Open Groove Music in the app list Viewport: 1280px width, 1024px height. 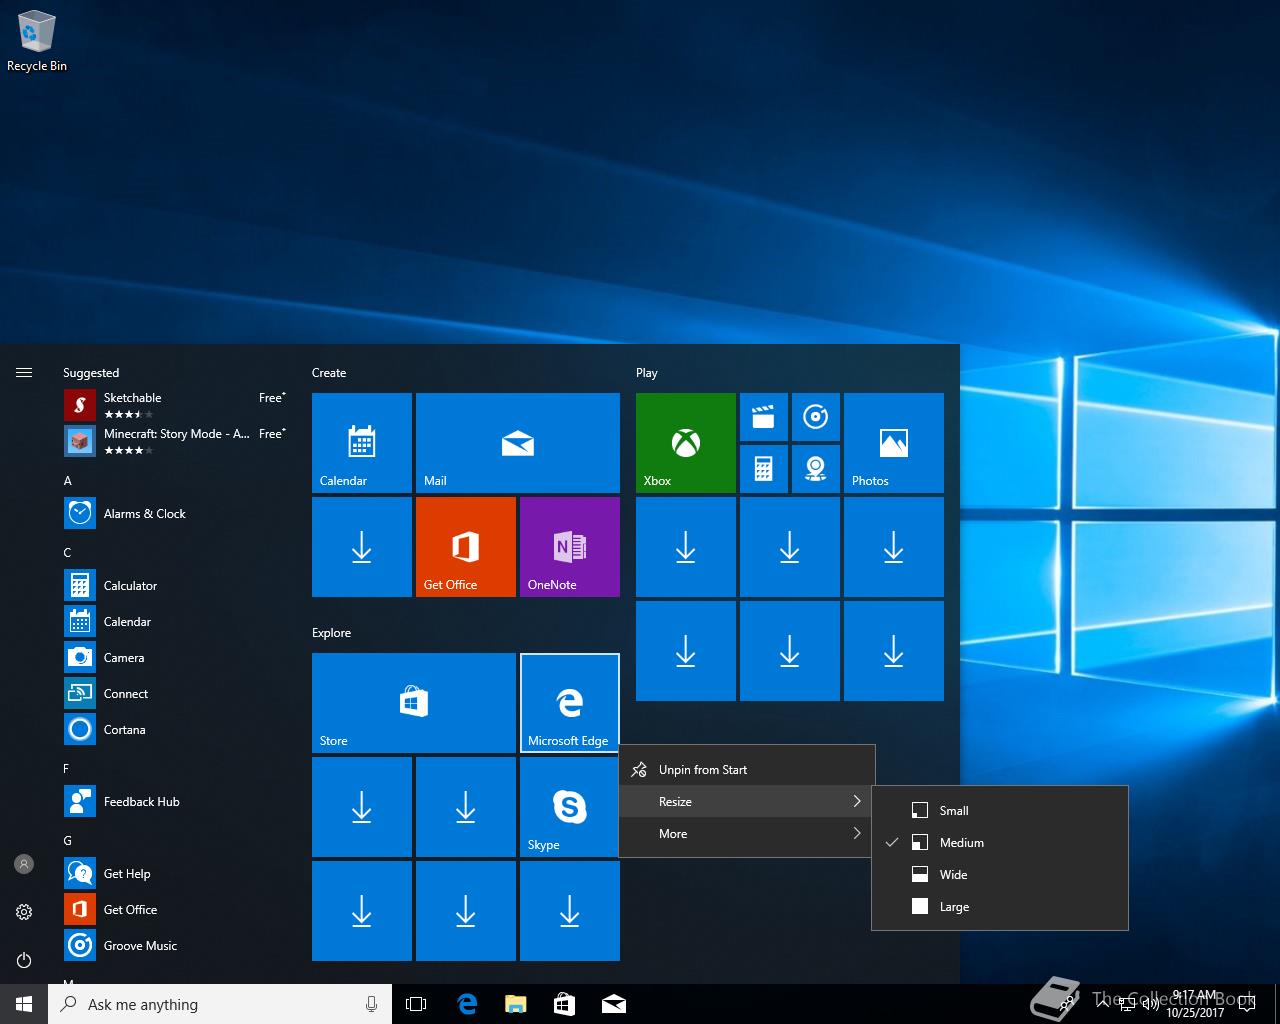coord(175,946)
